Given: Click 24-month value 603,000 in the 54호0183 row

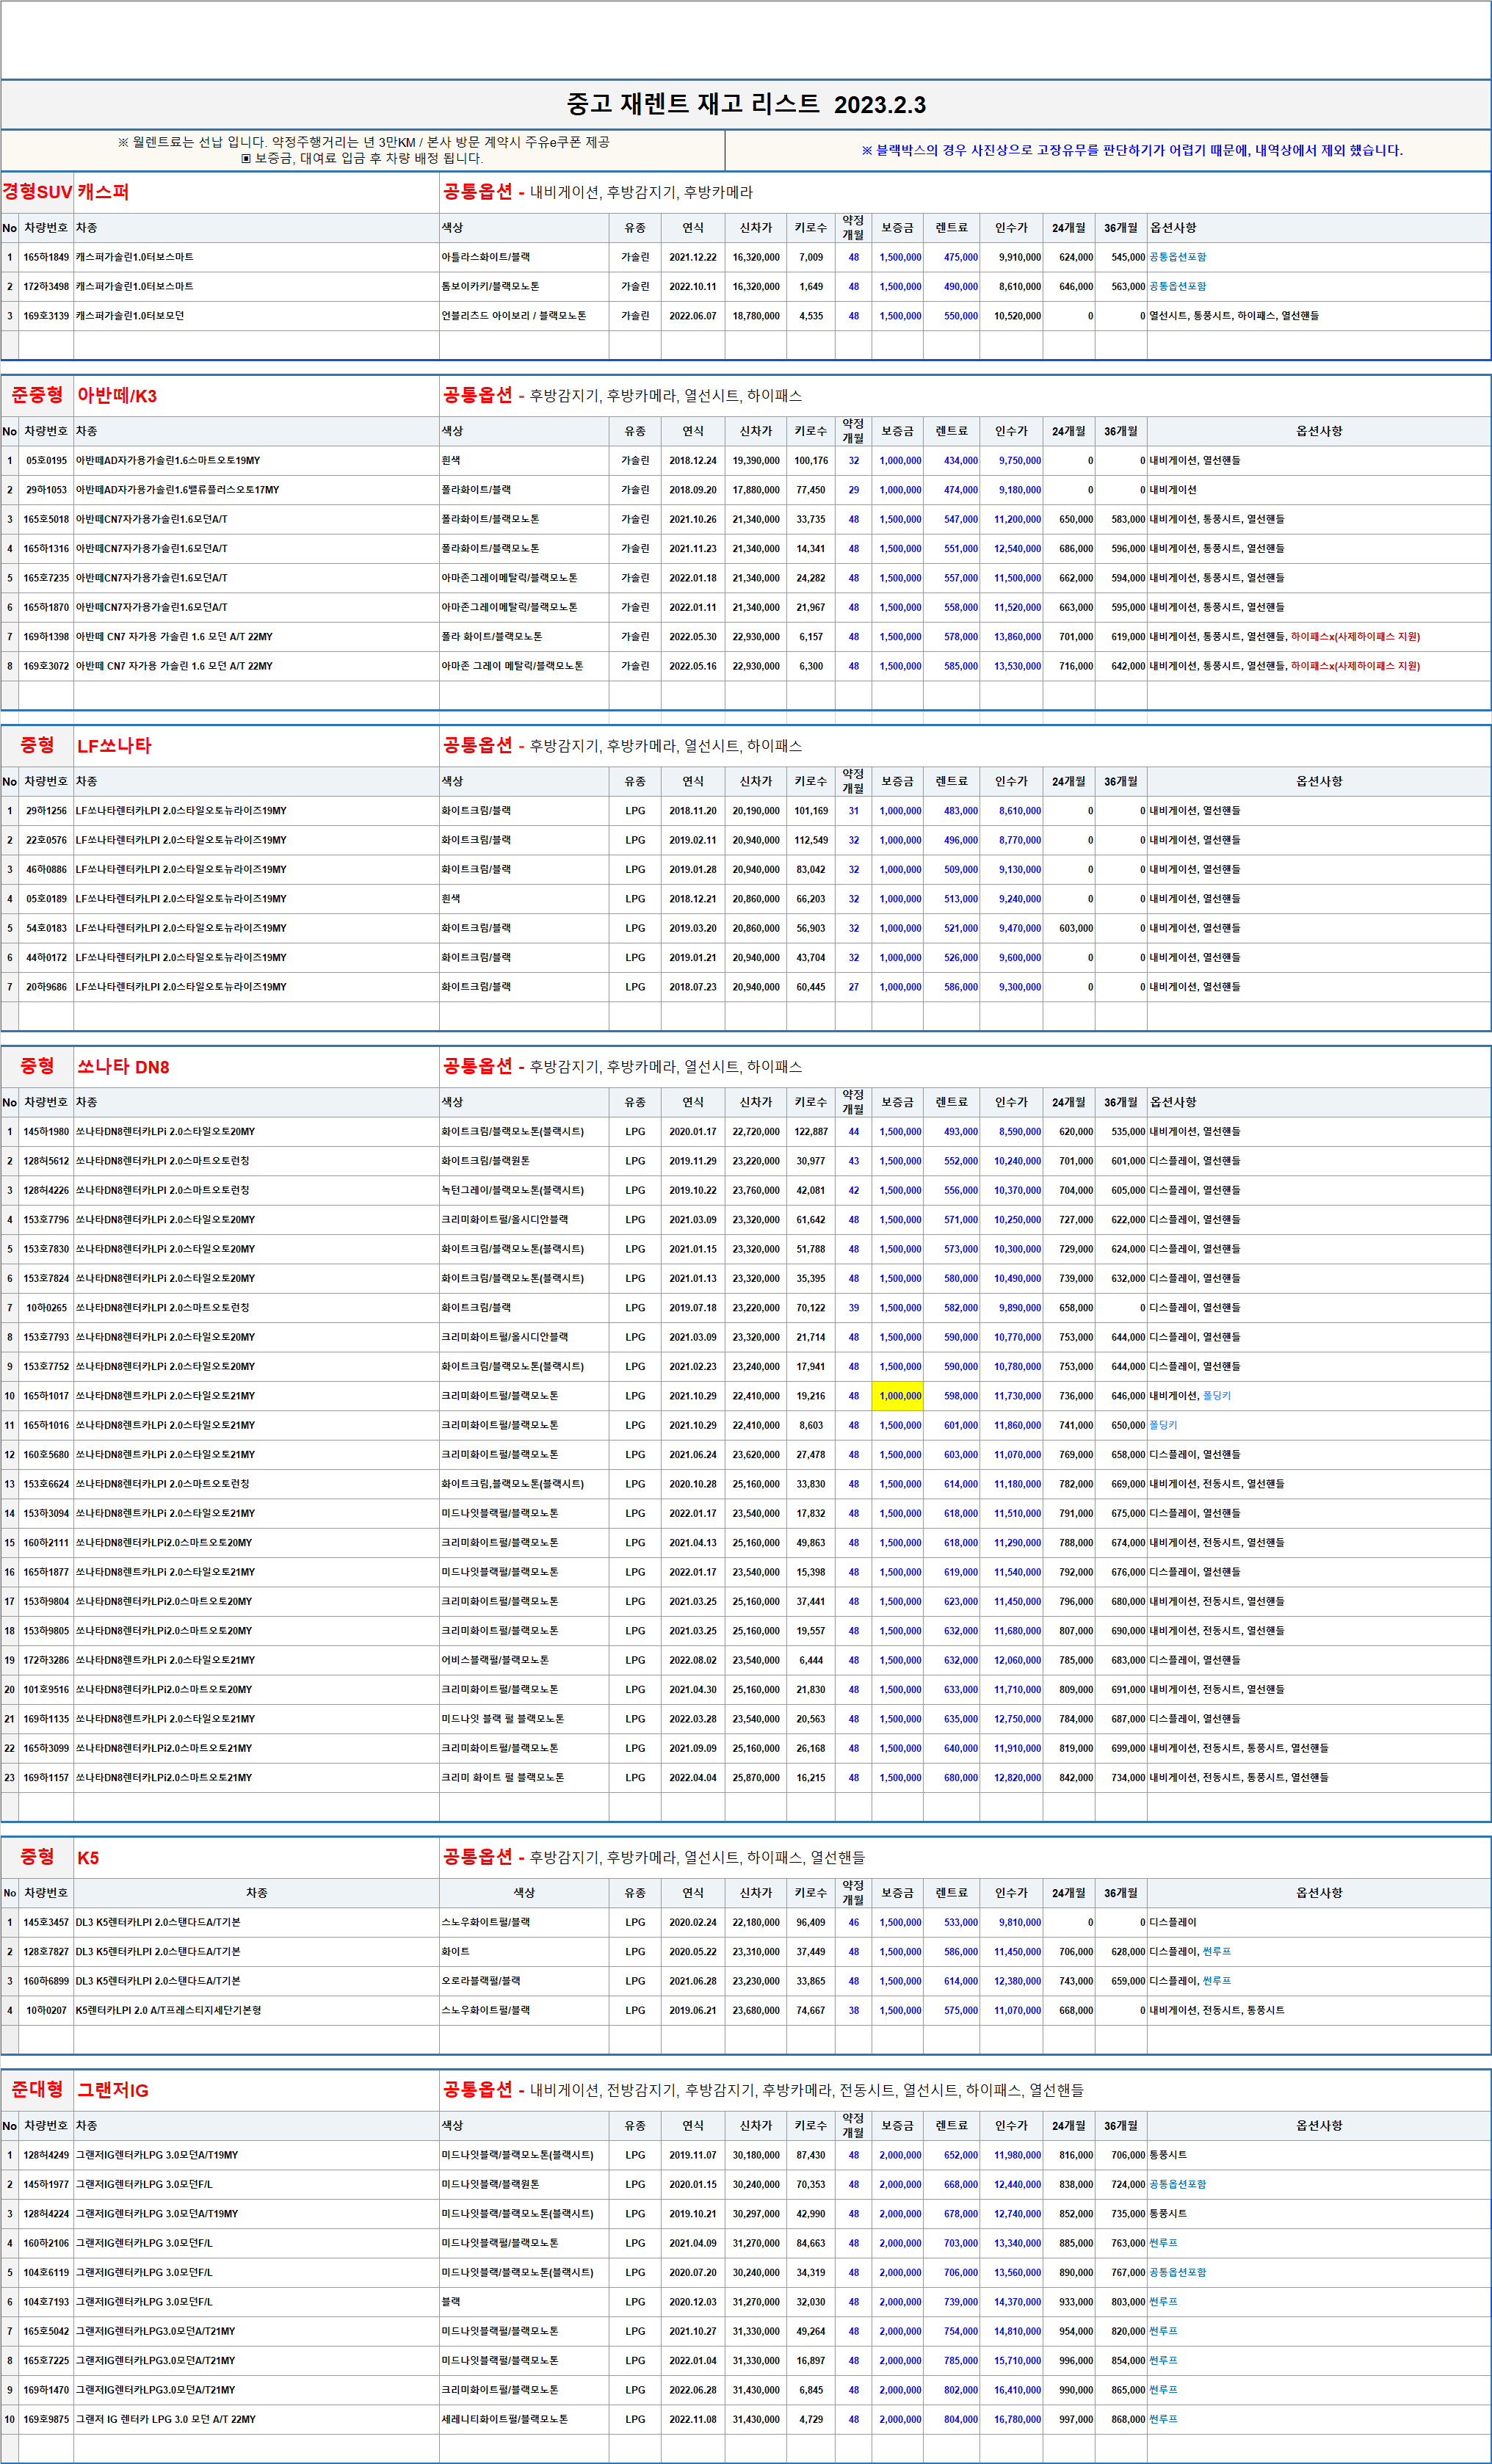Looking at the screenshot, I should [x=1076, y=928].
